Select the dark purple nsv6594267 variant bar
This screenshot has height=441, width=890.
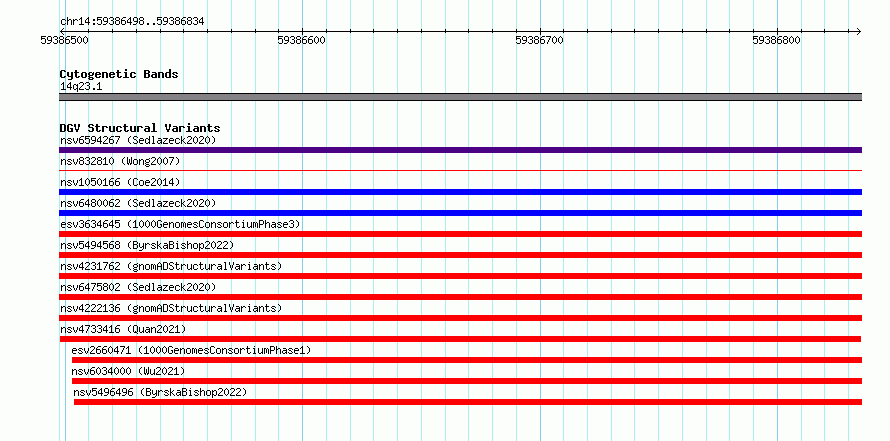460,150
